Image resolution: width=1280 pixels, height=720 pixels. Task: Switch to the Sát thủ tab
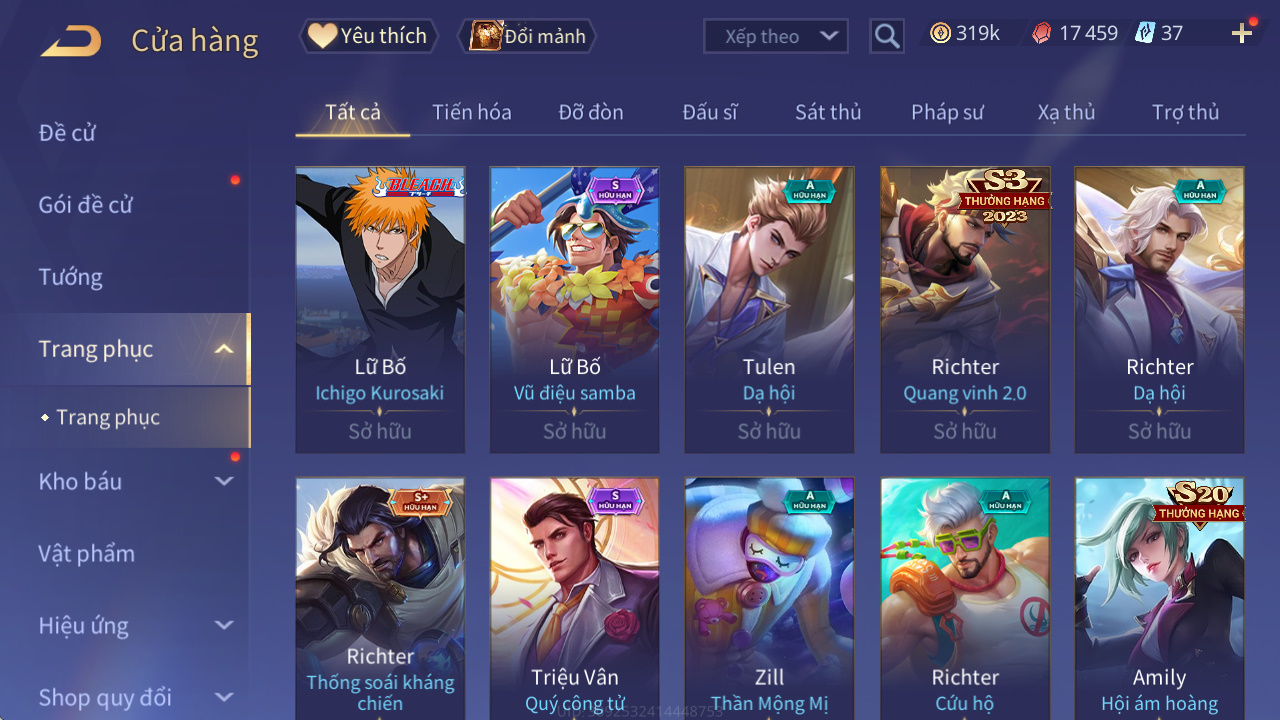[x=828, y=112]
